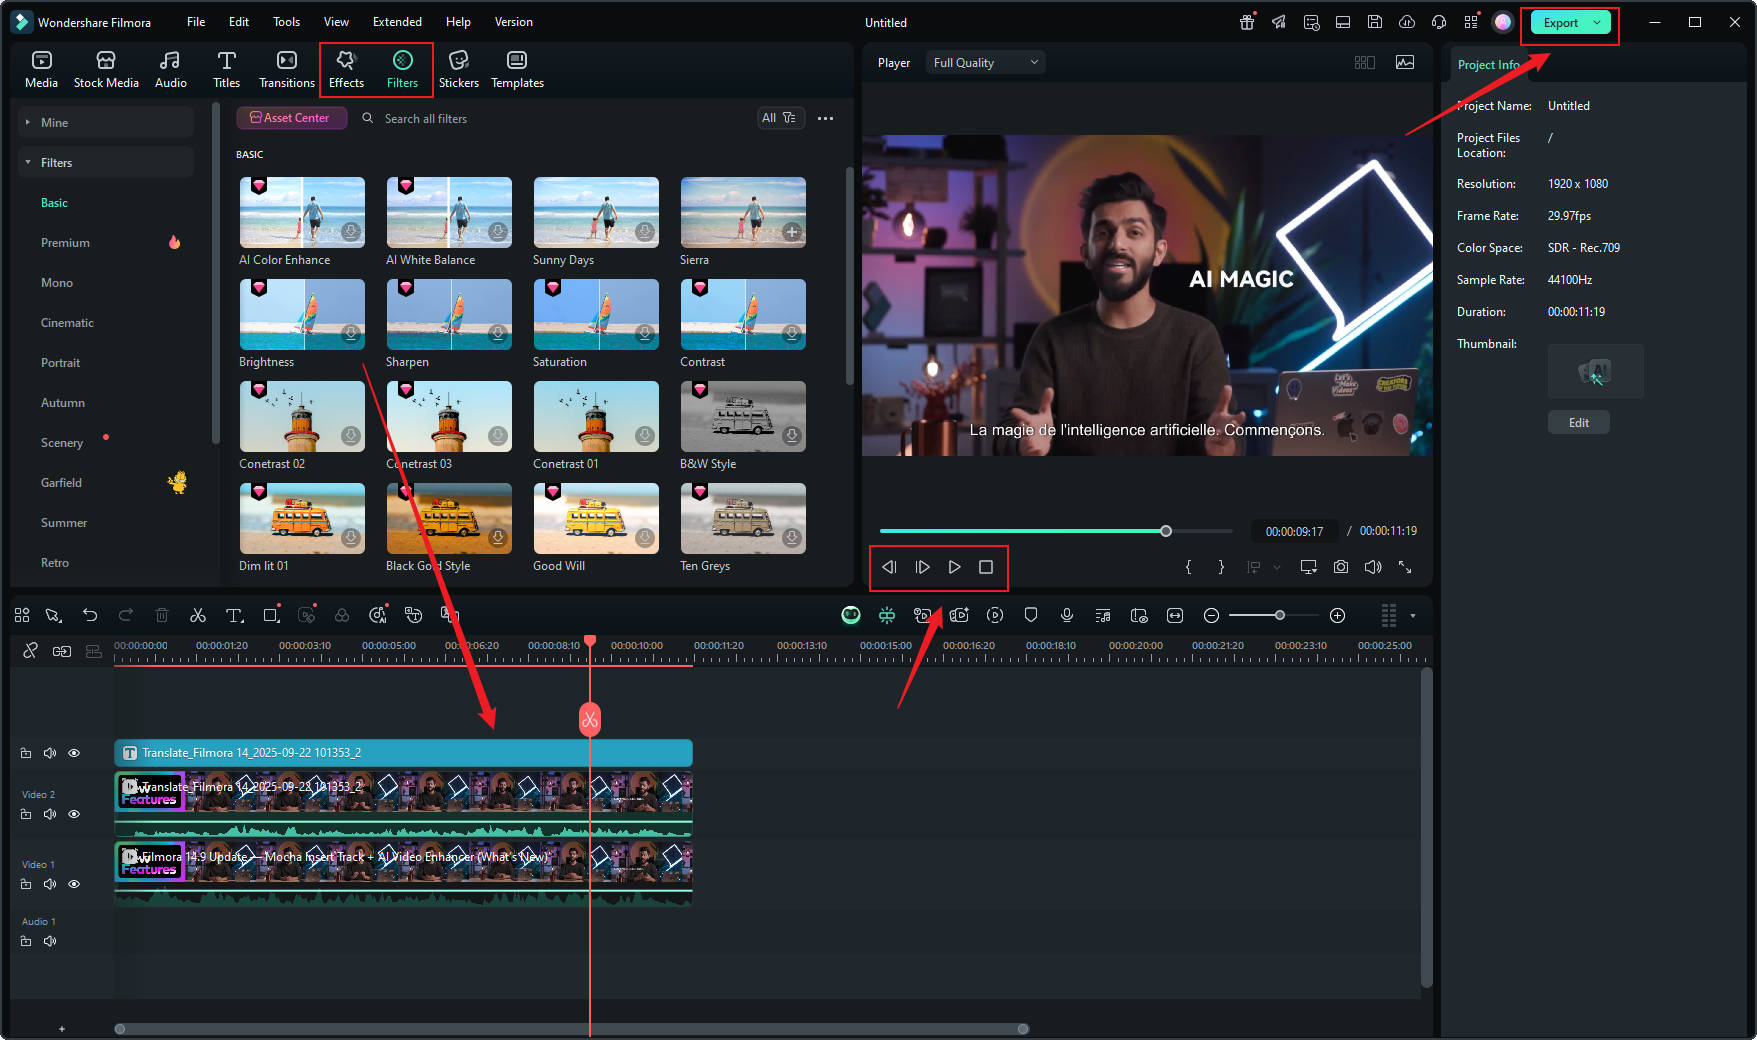The width and height of the screenshot is (1757, 1040).
Task: Hide the subtitle track with eye icon
Action: [74, 753]
